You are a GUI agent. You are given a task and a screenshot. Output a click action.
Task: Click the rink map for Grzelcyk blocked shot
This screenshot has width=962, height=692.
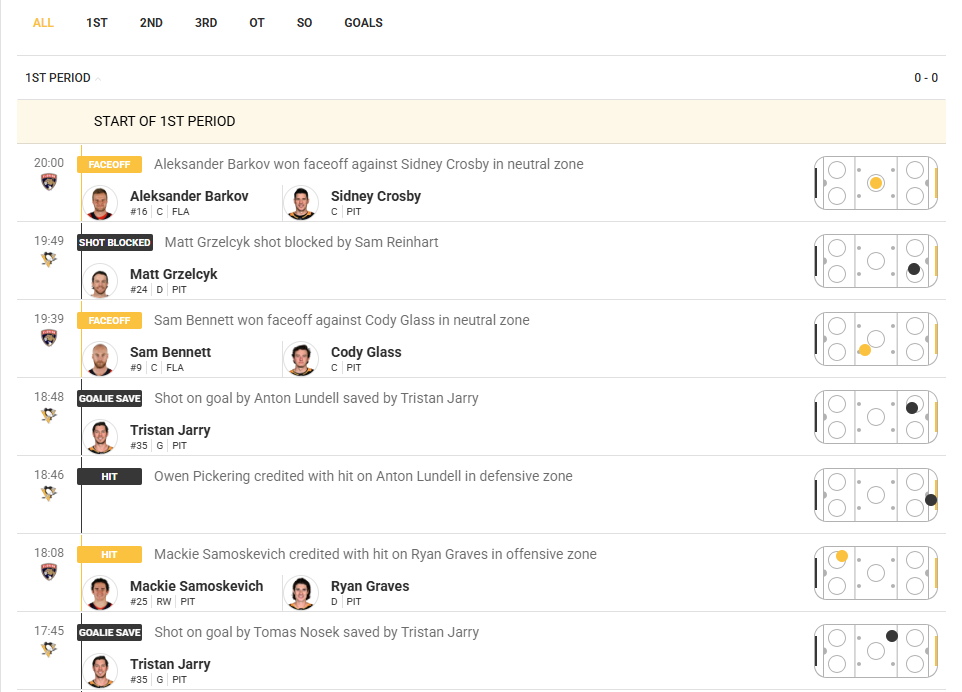(875, 261)
